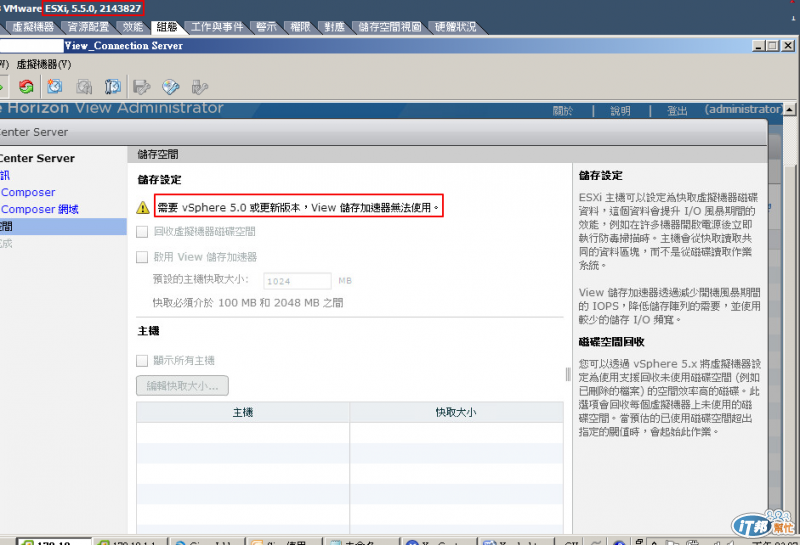This screenshot has height=545, width=800.
Task: Open the 虛擬機器(V) menu
Action: pos(44,64)
